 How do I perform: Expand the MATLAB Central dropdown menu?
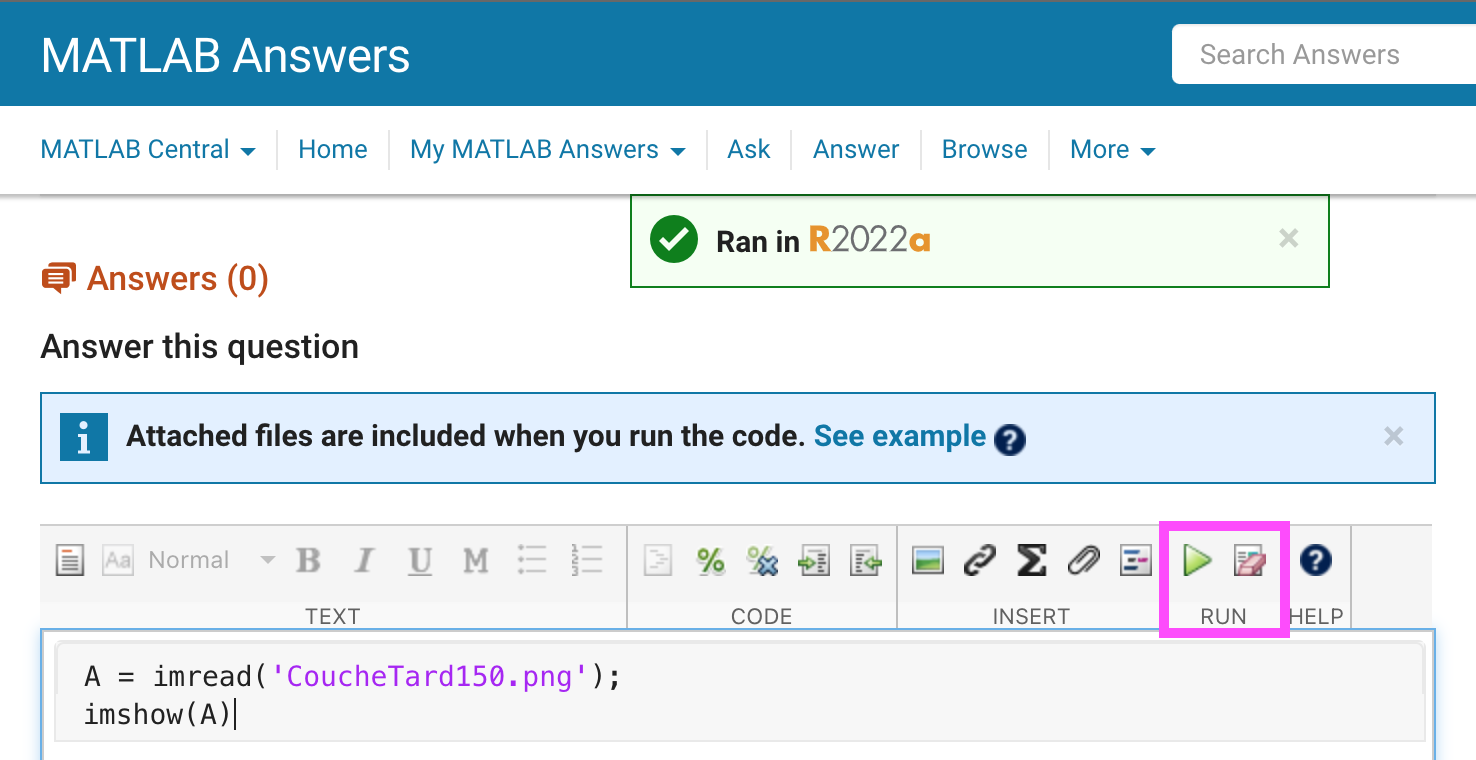pos(148,150)
